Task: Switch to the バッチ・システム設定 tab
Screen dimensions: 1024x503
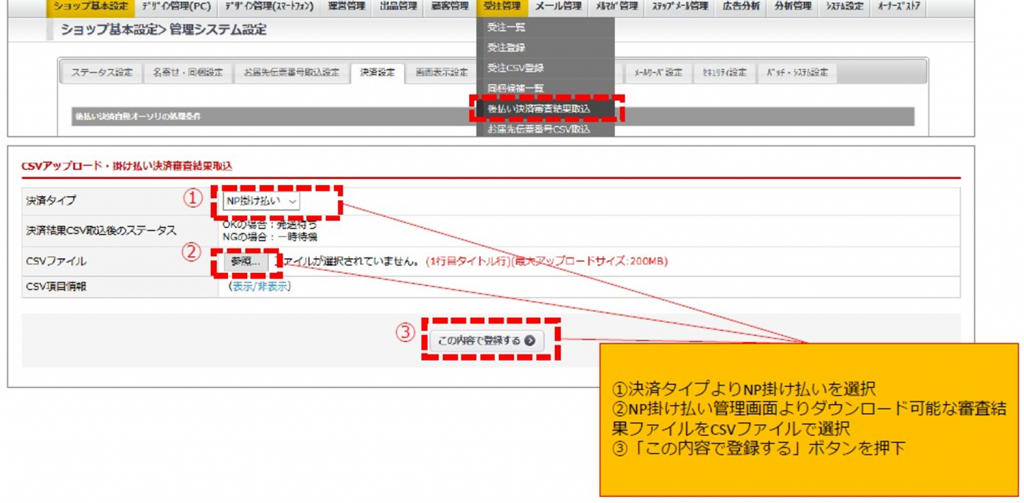Action: [x=797, y=73]
